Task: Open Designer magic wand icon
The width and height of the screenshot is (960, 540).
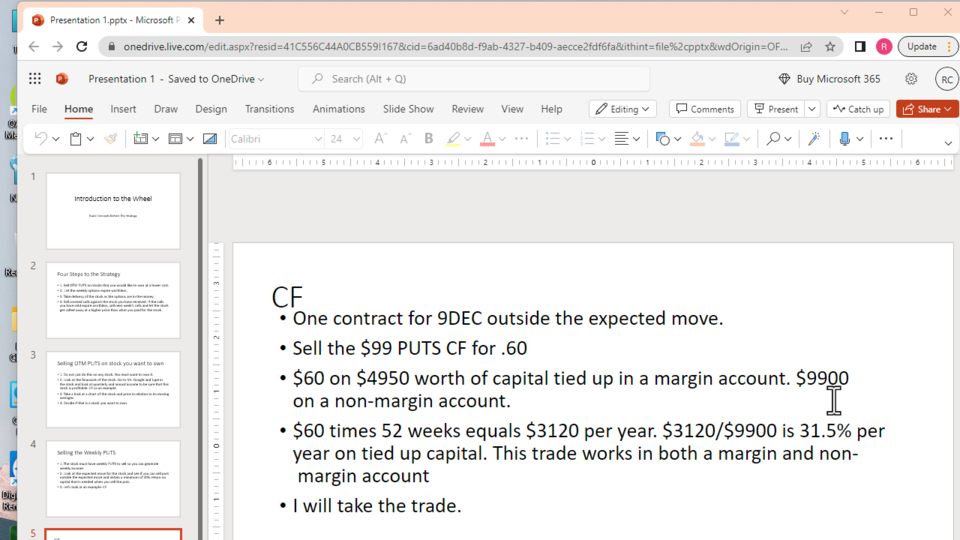Action: pos(814,139)
